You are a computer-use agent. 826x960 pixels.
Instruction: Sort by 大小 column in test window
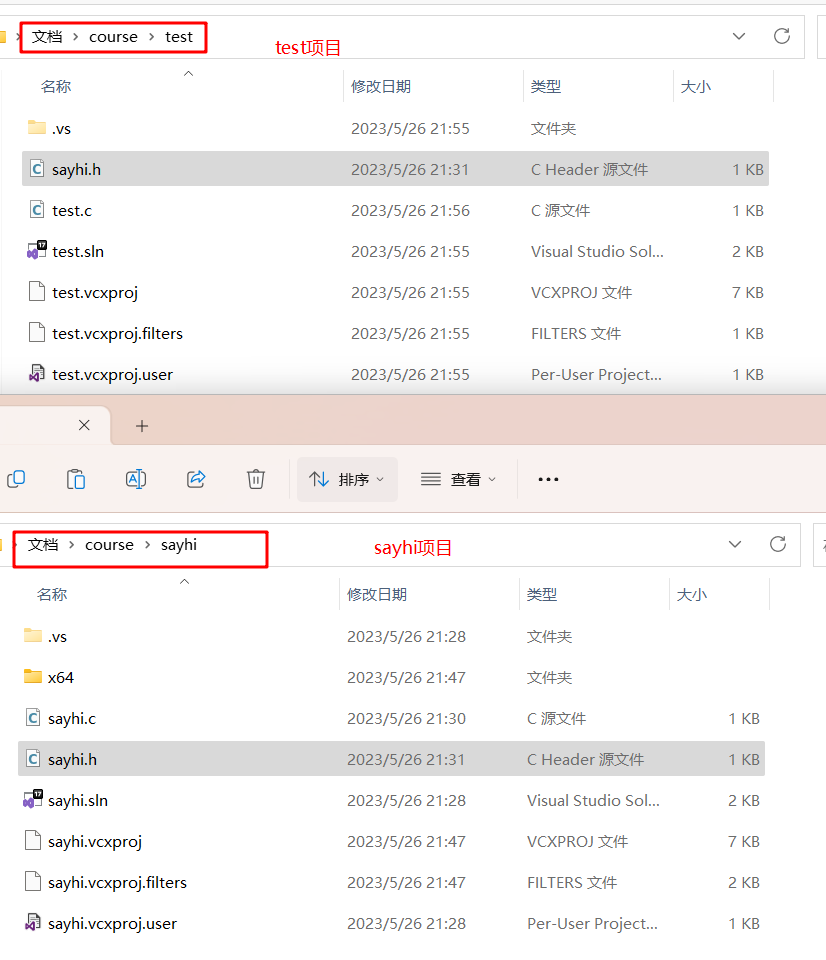696,86
